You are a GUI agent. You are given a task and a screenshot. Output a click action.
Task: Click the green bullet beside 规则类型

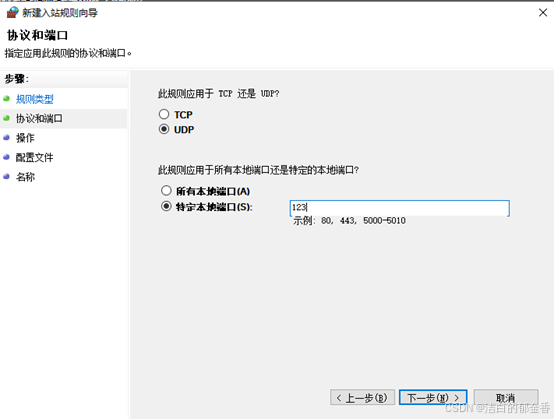pyautogui.click(x=6, y=99)
